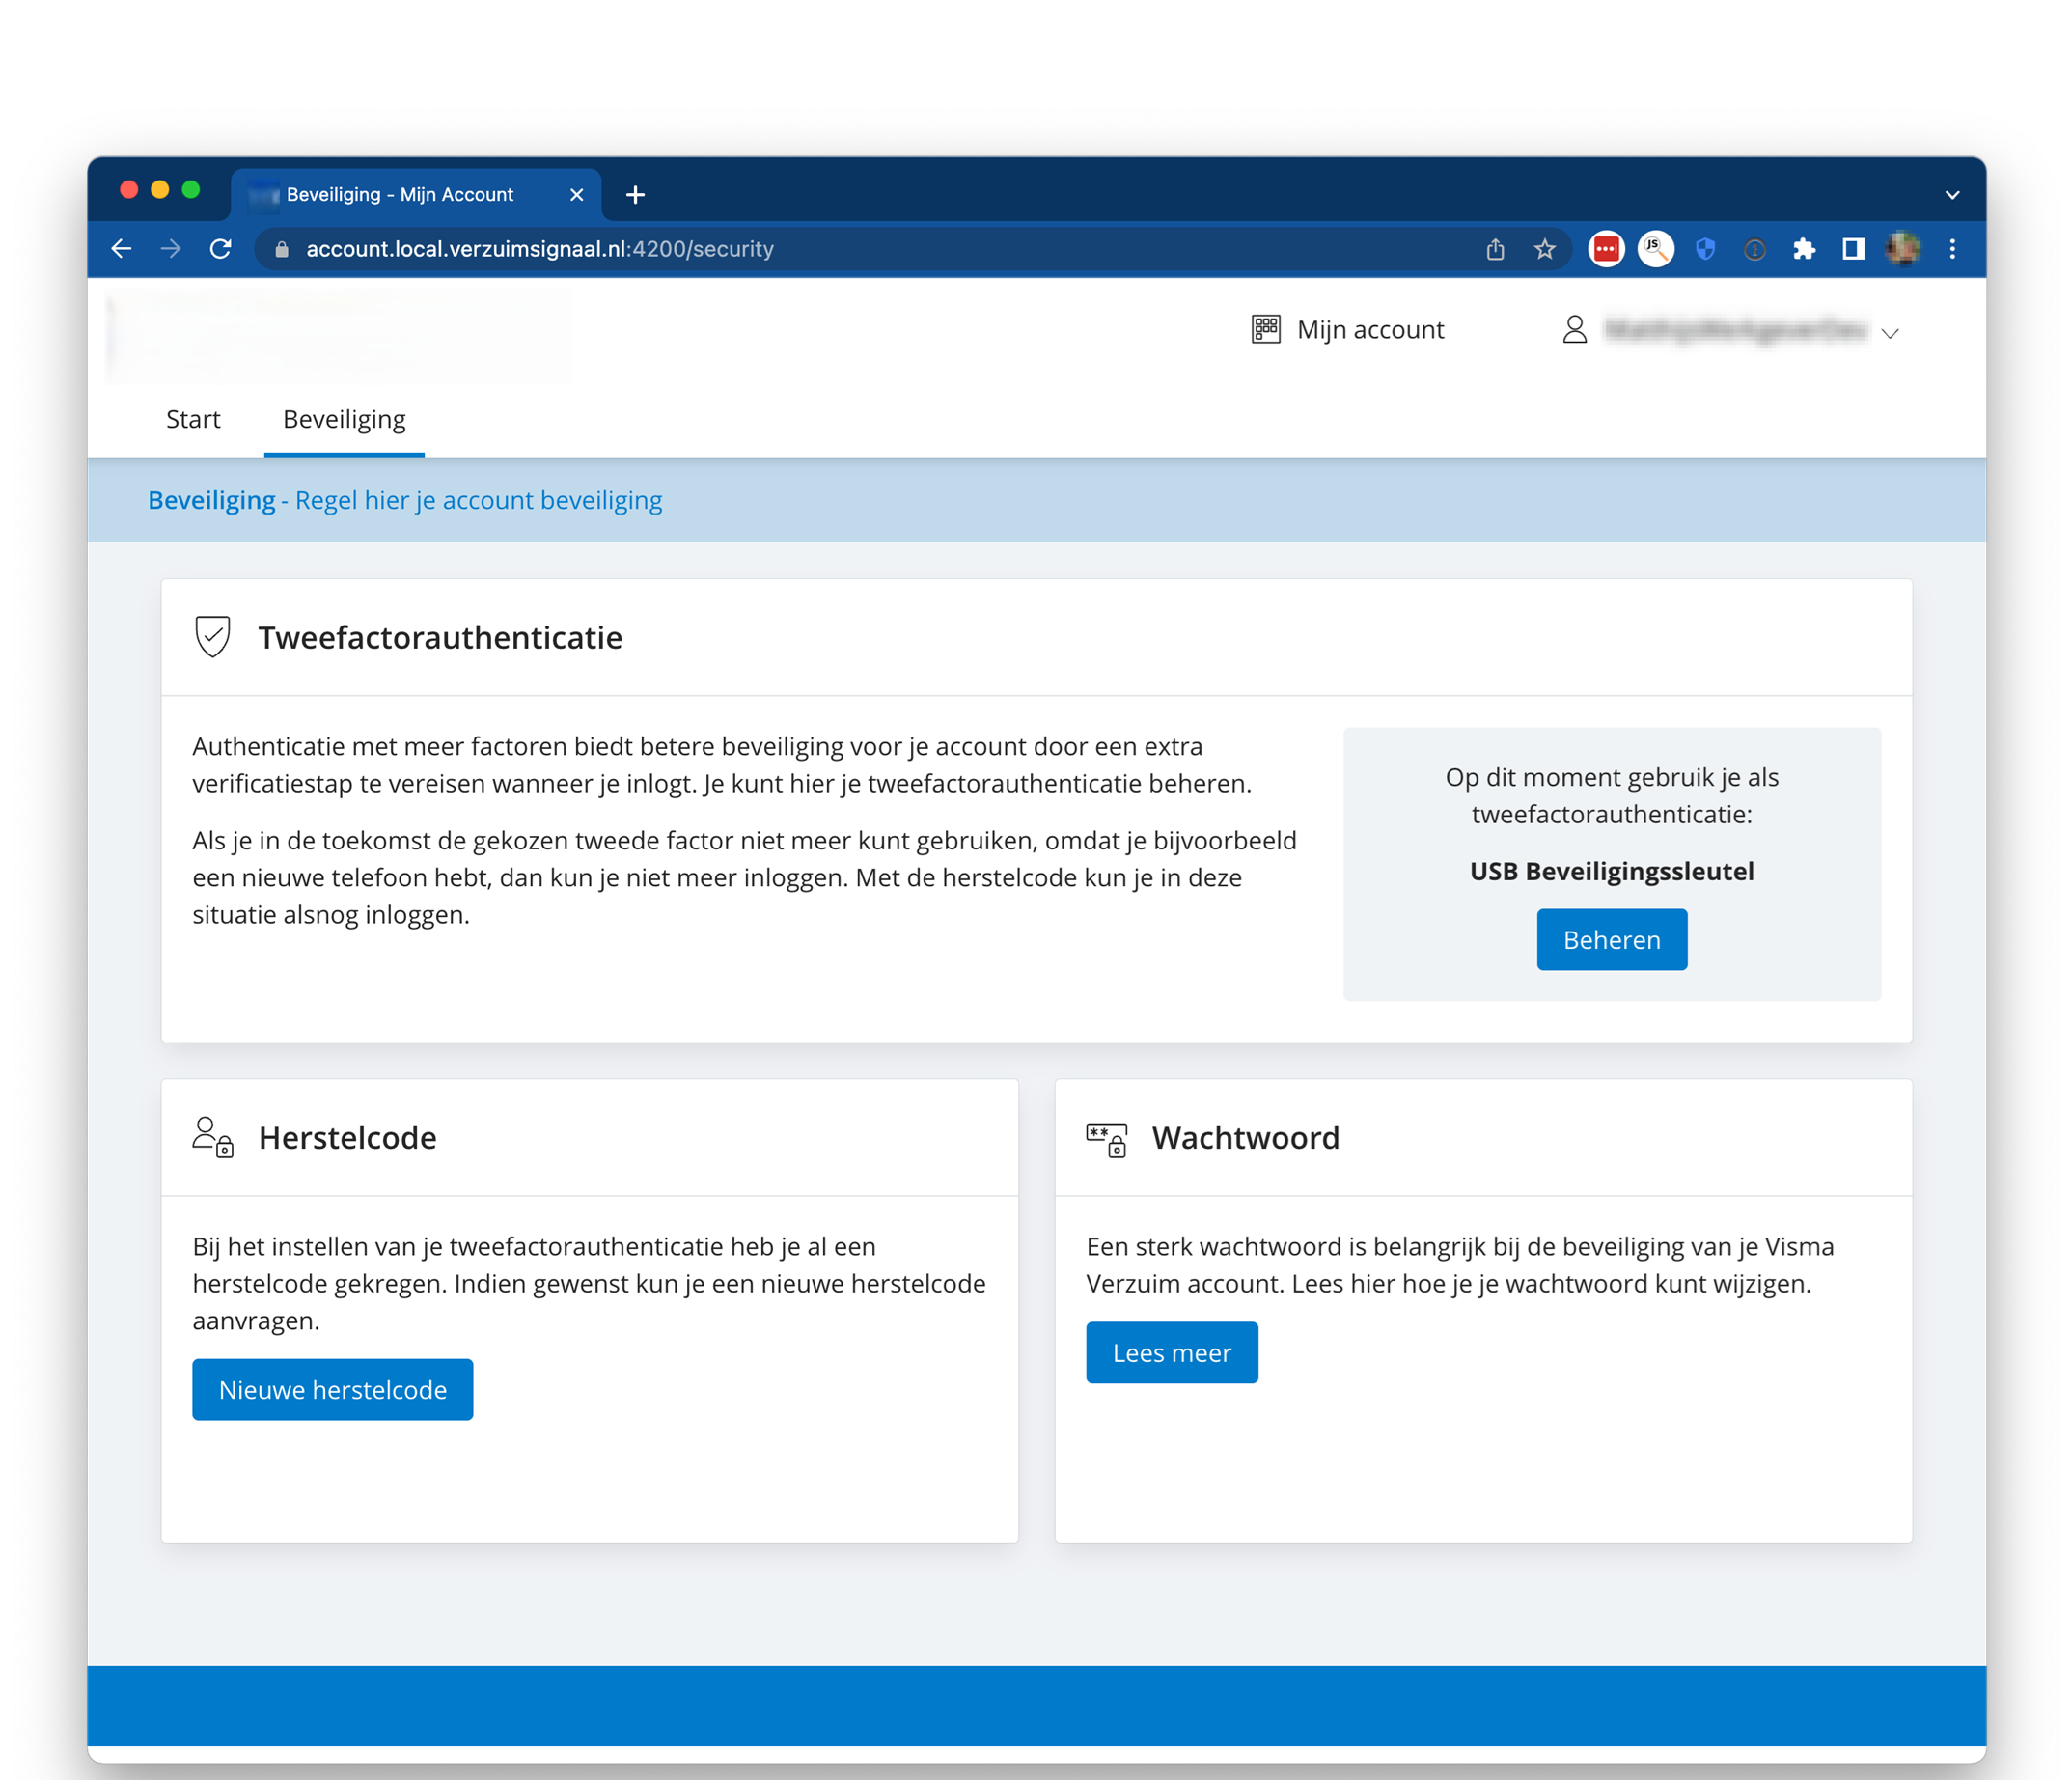Open the puzzle-piece Extensions menu

(x=1804, y=249)
